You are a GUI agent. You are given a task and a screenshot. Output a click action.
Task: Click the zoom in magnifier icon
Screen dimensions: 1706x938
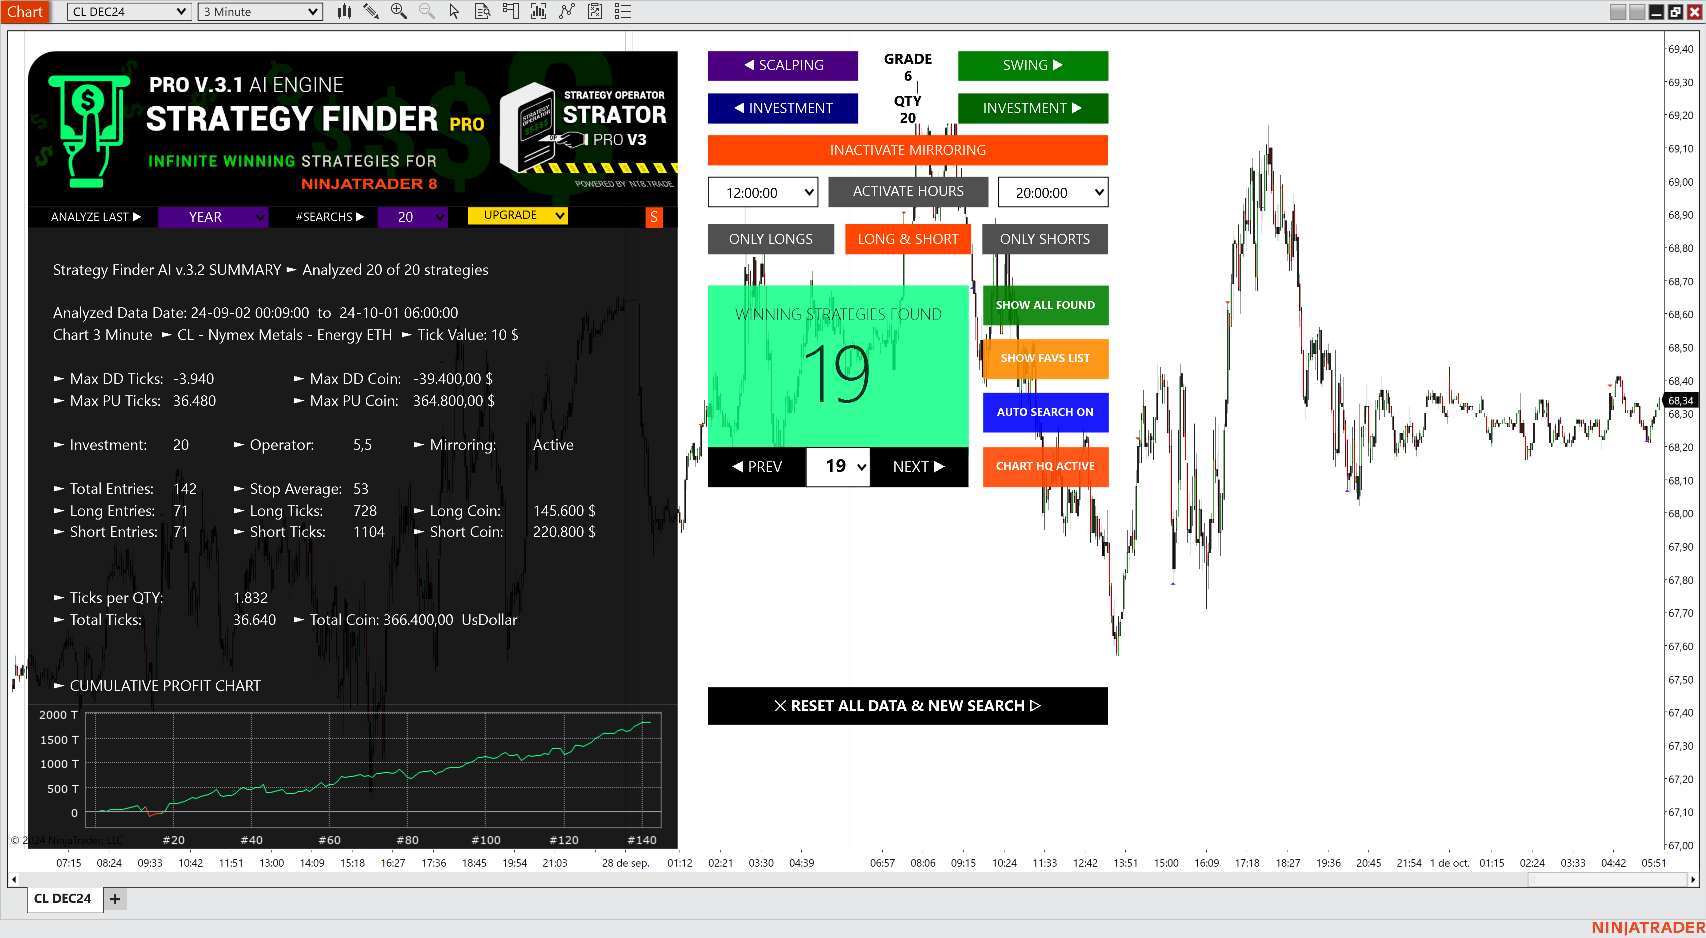pyautogui.click(x=399, y=11)
